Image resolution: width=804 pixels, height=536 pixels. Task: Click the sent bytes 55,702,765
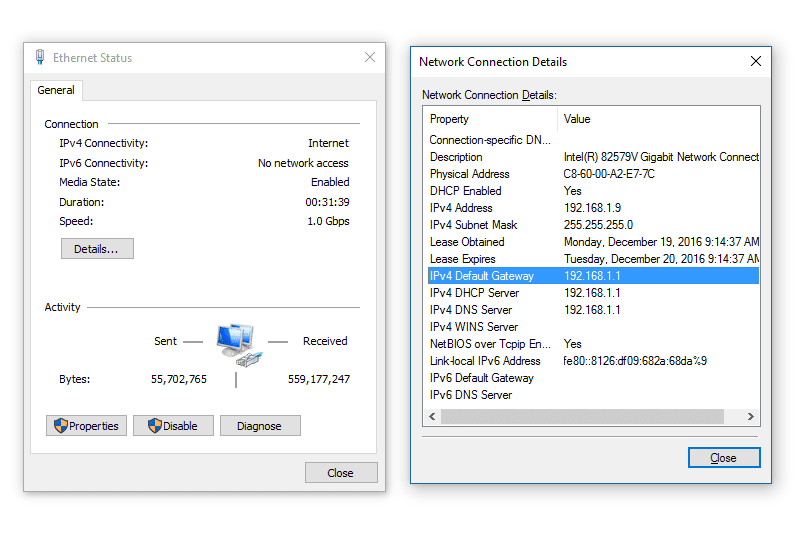point(179,379)
